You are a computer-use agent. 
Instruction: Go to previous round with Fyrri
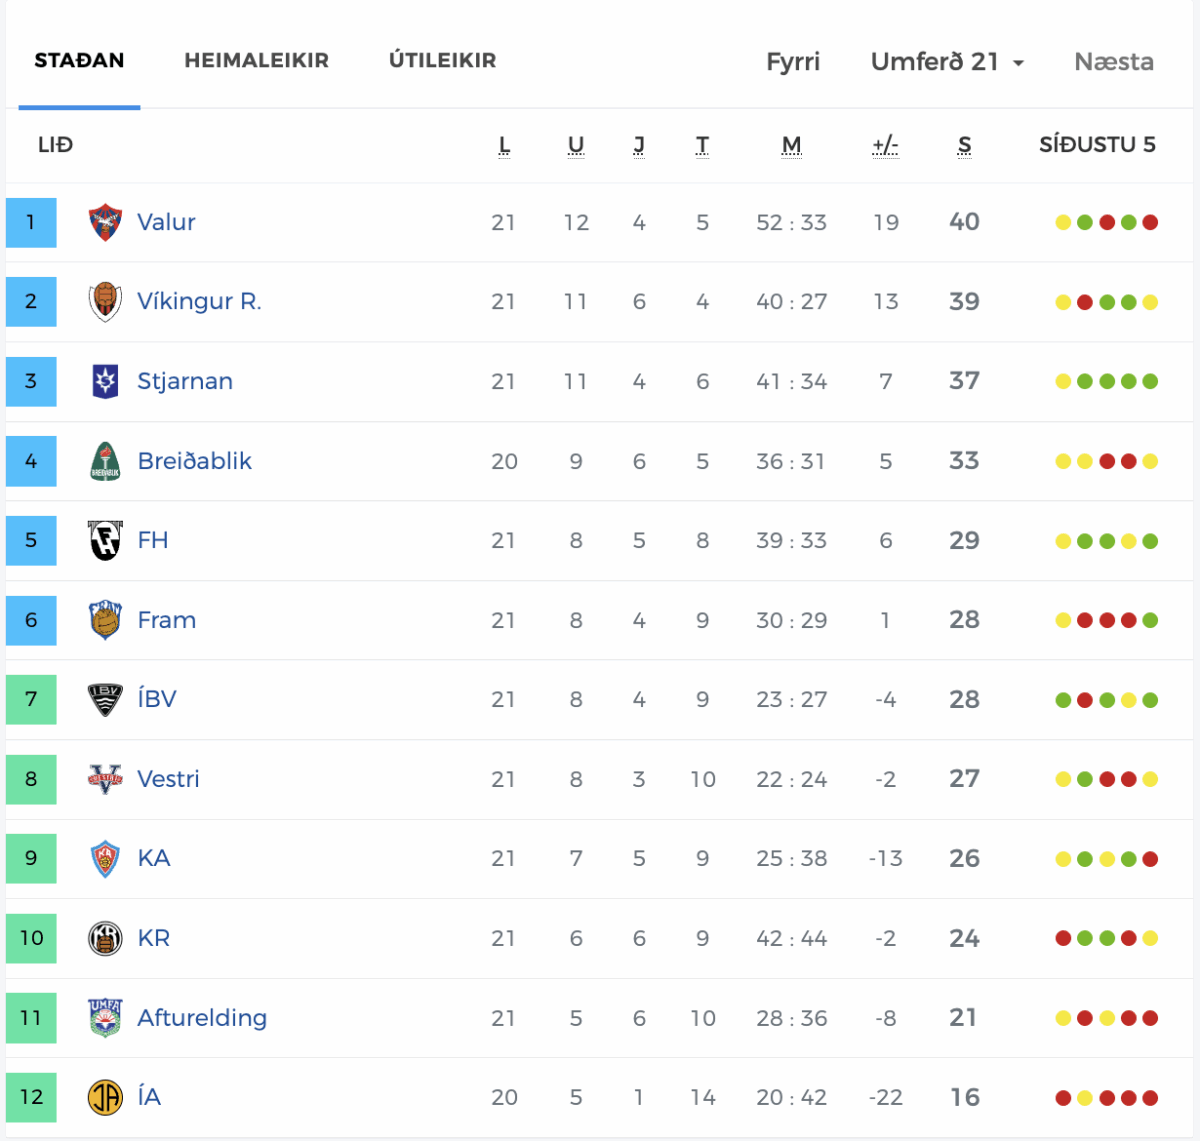coord(793,62)
